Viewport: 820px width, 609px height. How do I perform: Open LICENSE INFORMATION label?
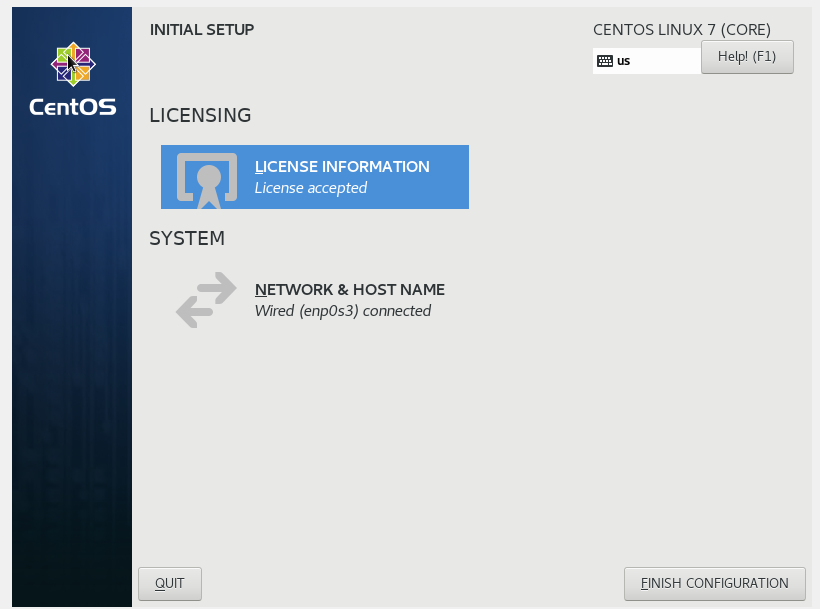tap(342, 167)
